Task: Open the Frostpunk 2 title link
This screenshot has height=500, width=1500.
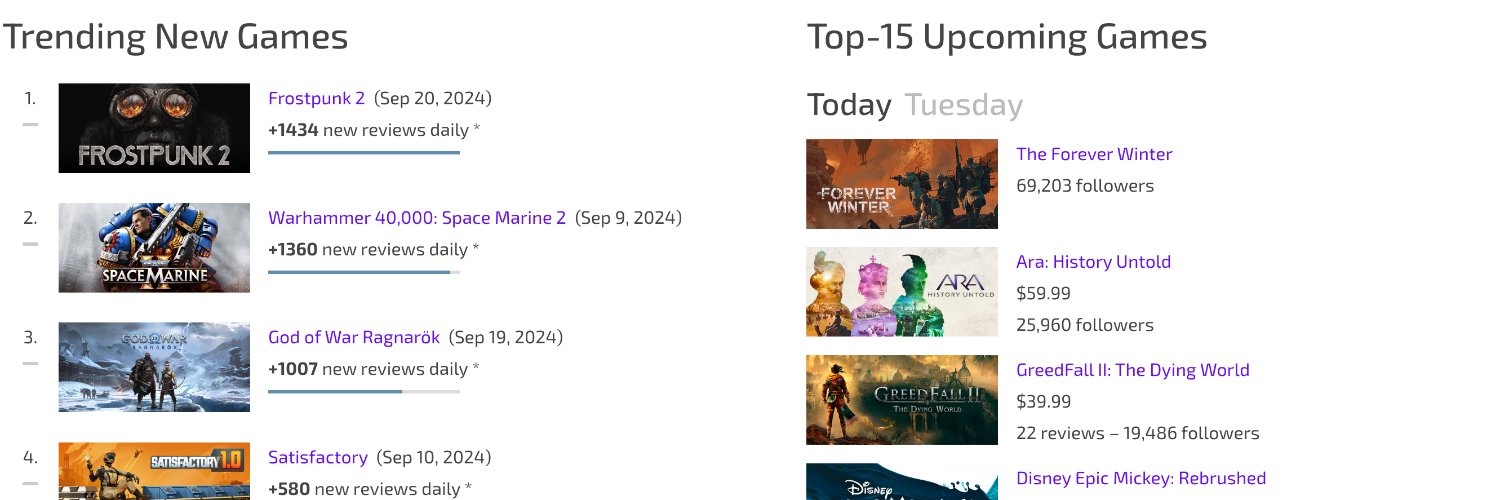Action: coord(317,98)
